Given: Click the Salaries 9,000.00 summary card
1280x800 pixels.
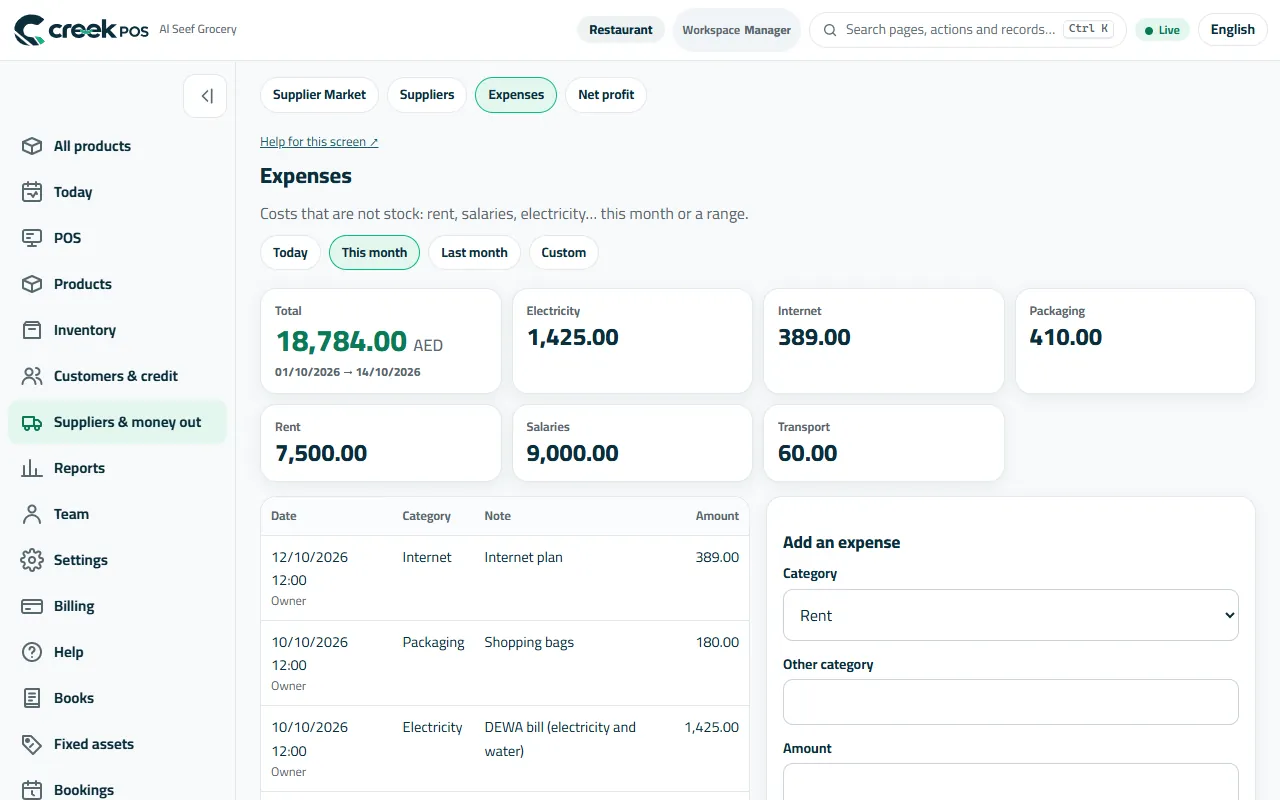Looking at the screenshot, I should point(632,443).
